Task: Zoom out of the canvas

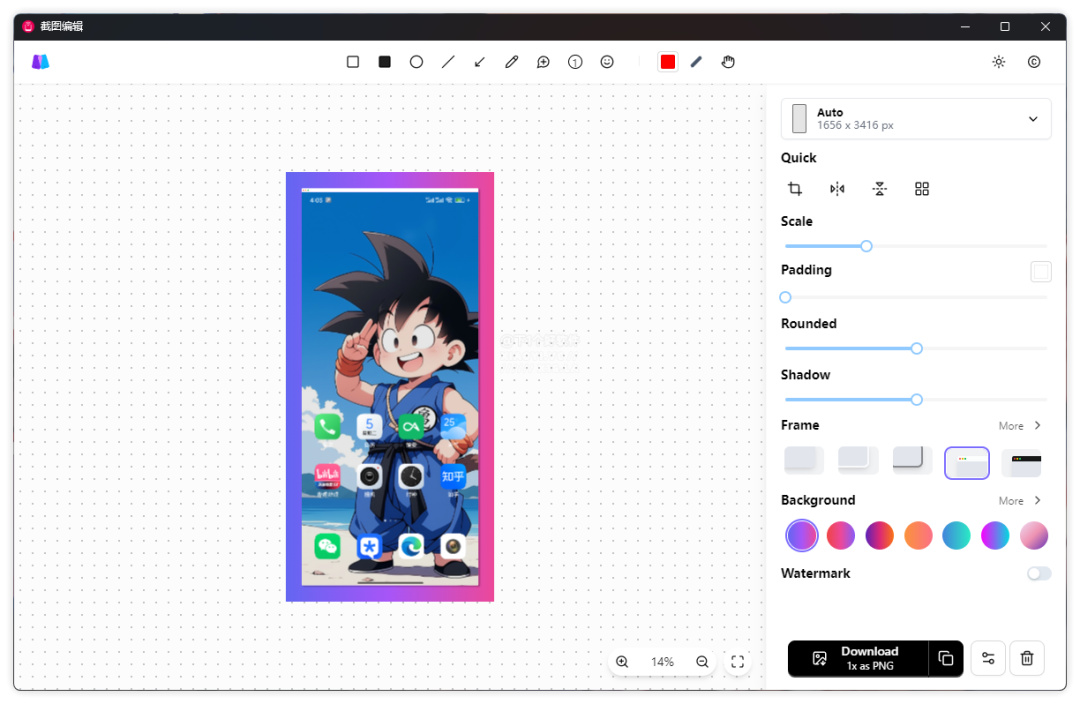Action: coord(702,661)
